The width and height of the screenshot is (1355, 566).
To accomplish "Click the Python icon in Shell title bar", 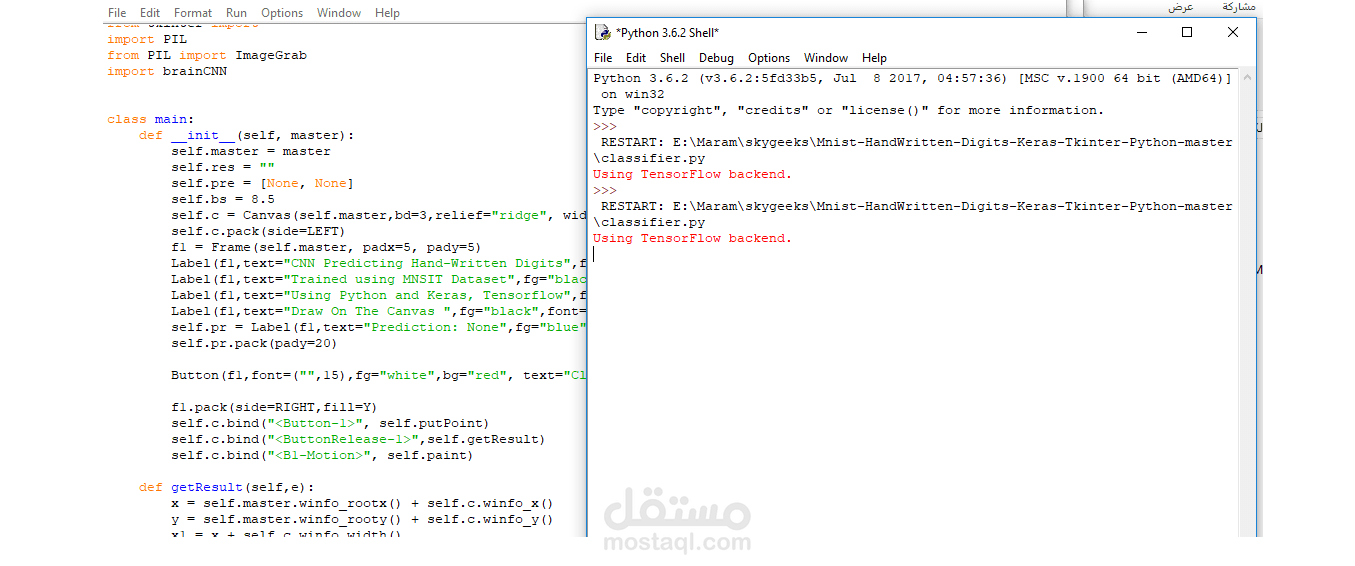I will [x=602, y=33].
